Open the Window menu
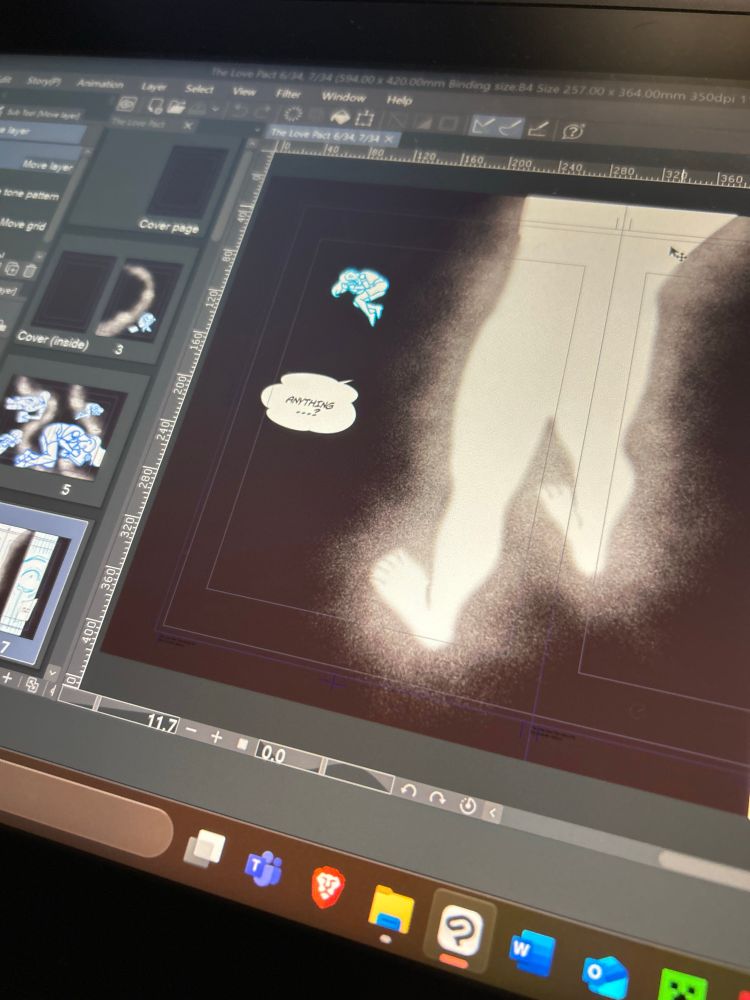The image size is (750, 1000). click(343, 97)
